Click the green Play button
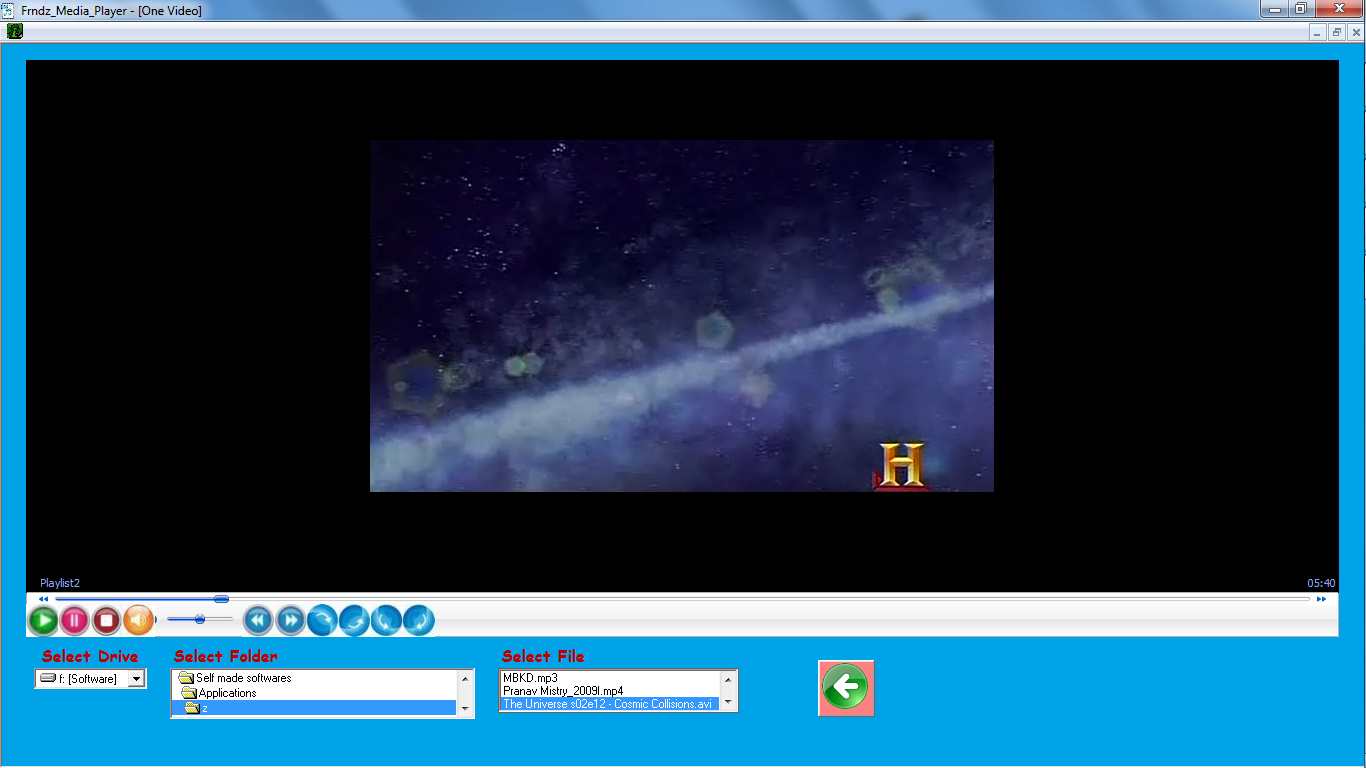The height and width of the screenshot is (768, 1366). pos(43,621)
